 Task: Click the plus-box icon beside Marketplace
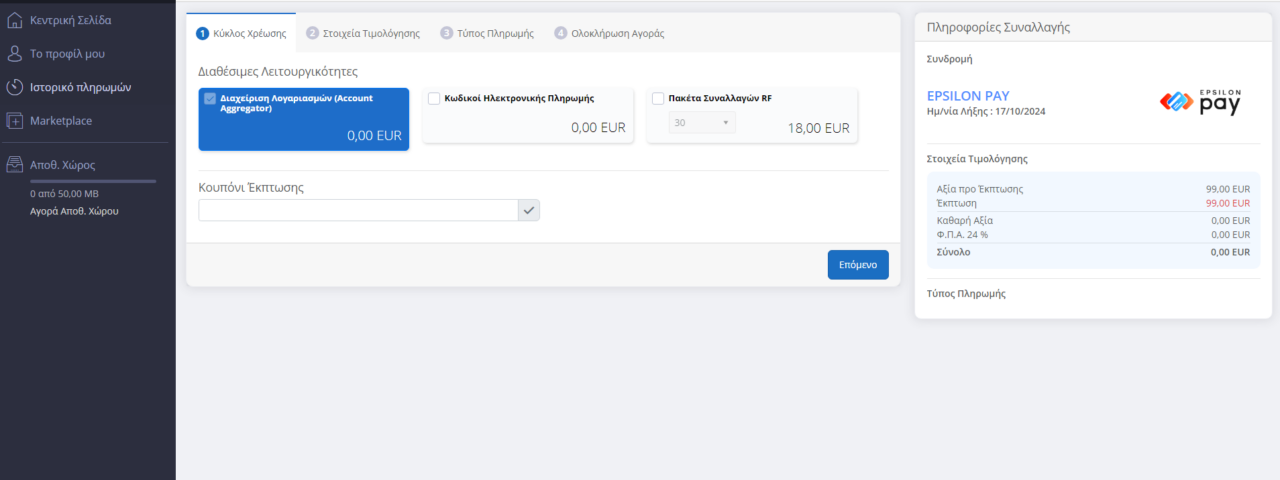coord(15,121)
